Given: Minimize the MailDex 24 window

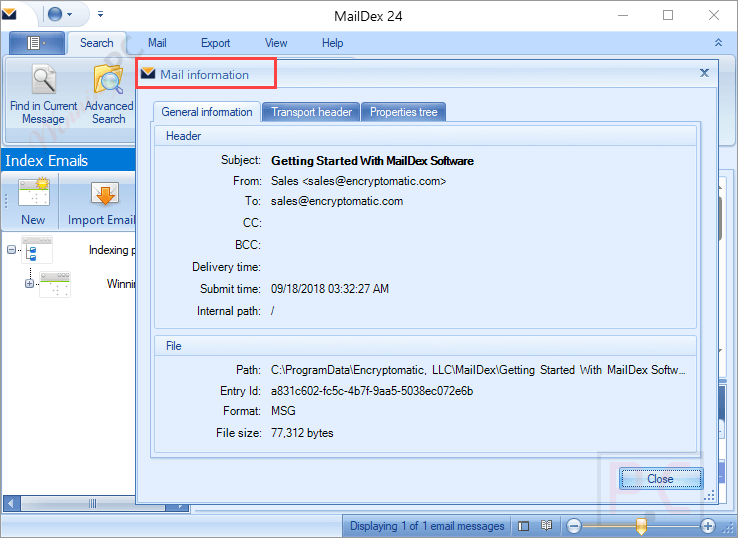Looking at the screenshot, I should (623, 15).
